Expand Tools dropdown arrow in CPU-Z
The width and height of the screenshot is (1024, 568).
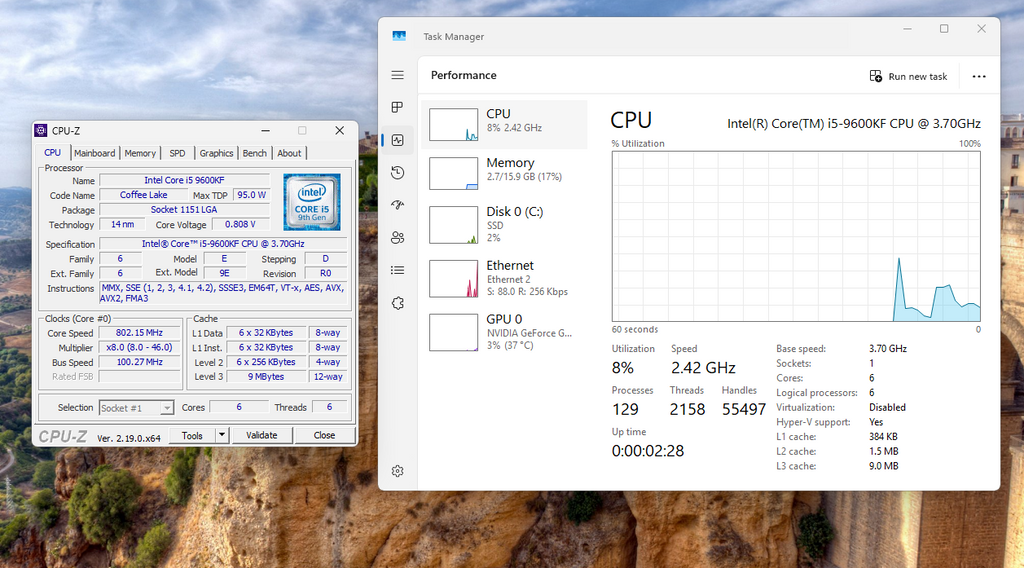click(222, 435)
